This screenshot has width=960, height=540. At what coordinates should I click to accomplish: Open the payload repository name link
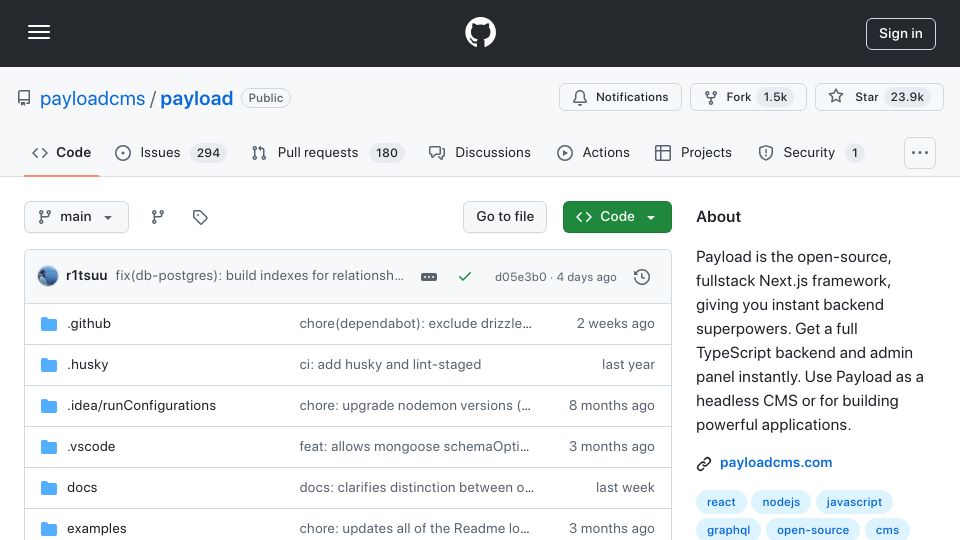[197, 98]
